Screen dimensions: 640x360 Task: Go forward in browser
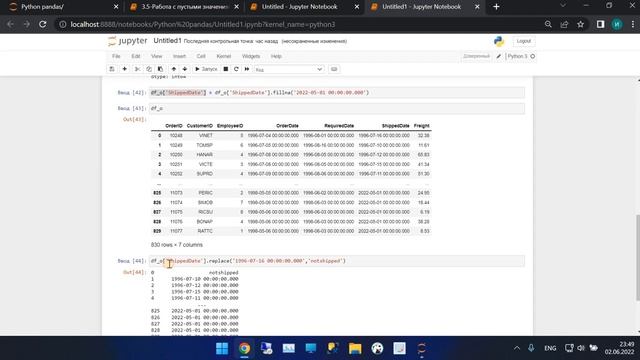pyautogui.click(x=27, y=24)
